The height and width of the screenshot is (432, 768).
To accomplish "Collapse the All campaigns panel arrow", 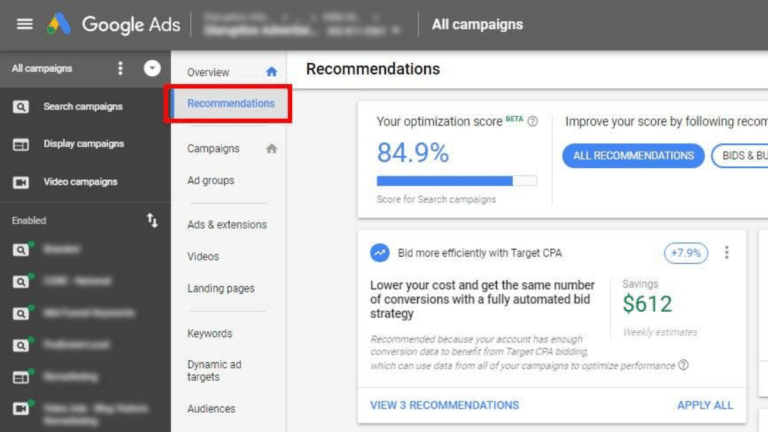I will click(x=152, y=69).
